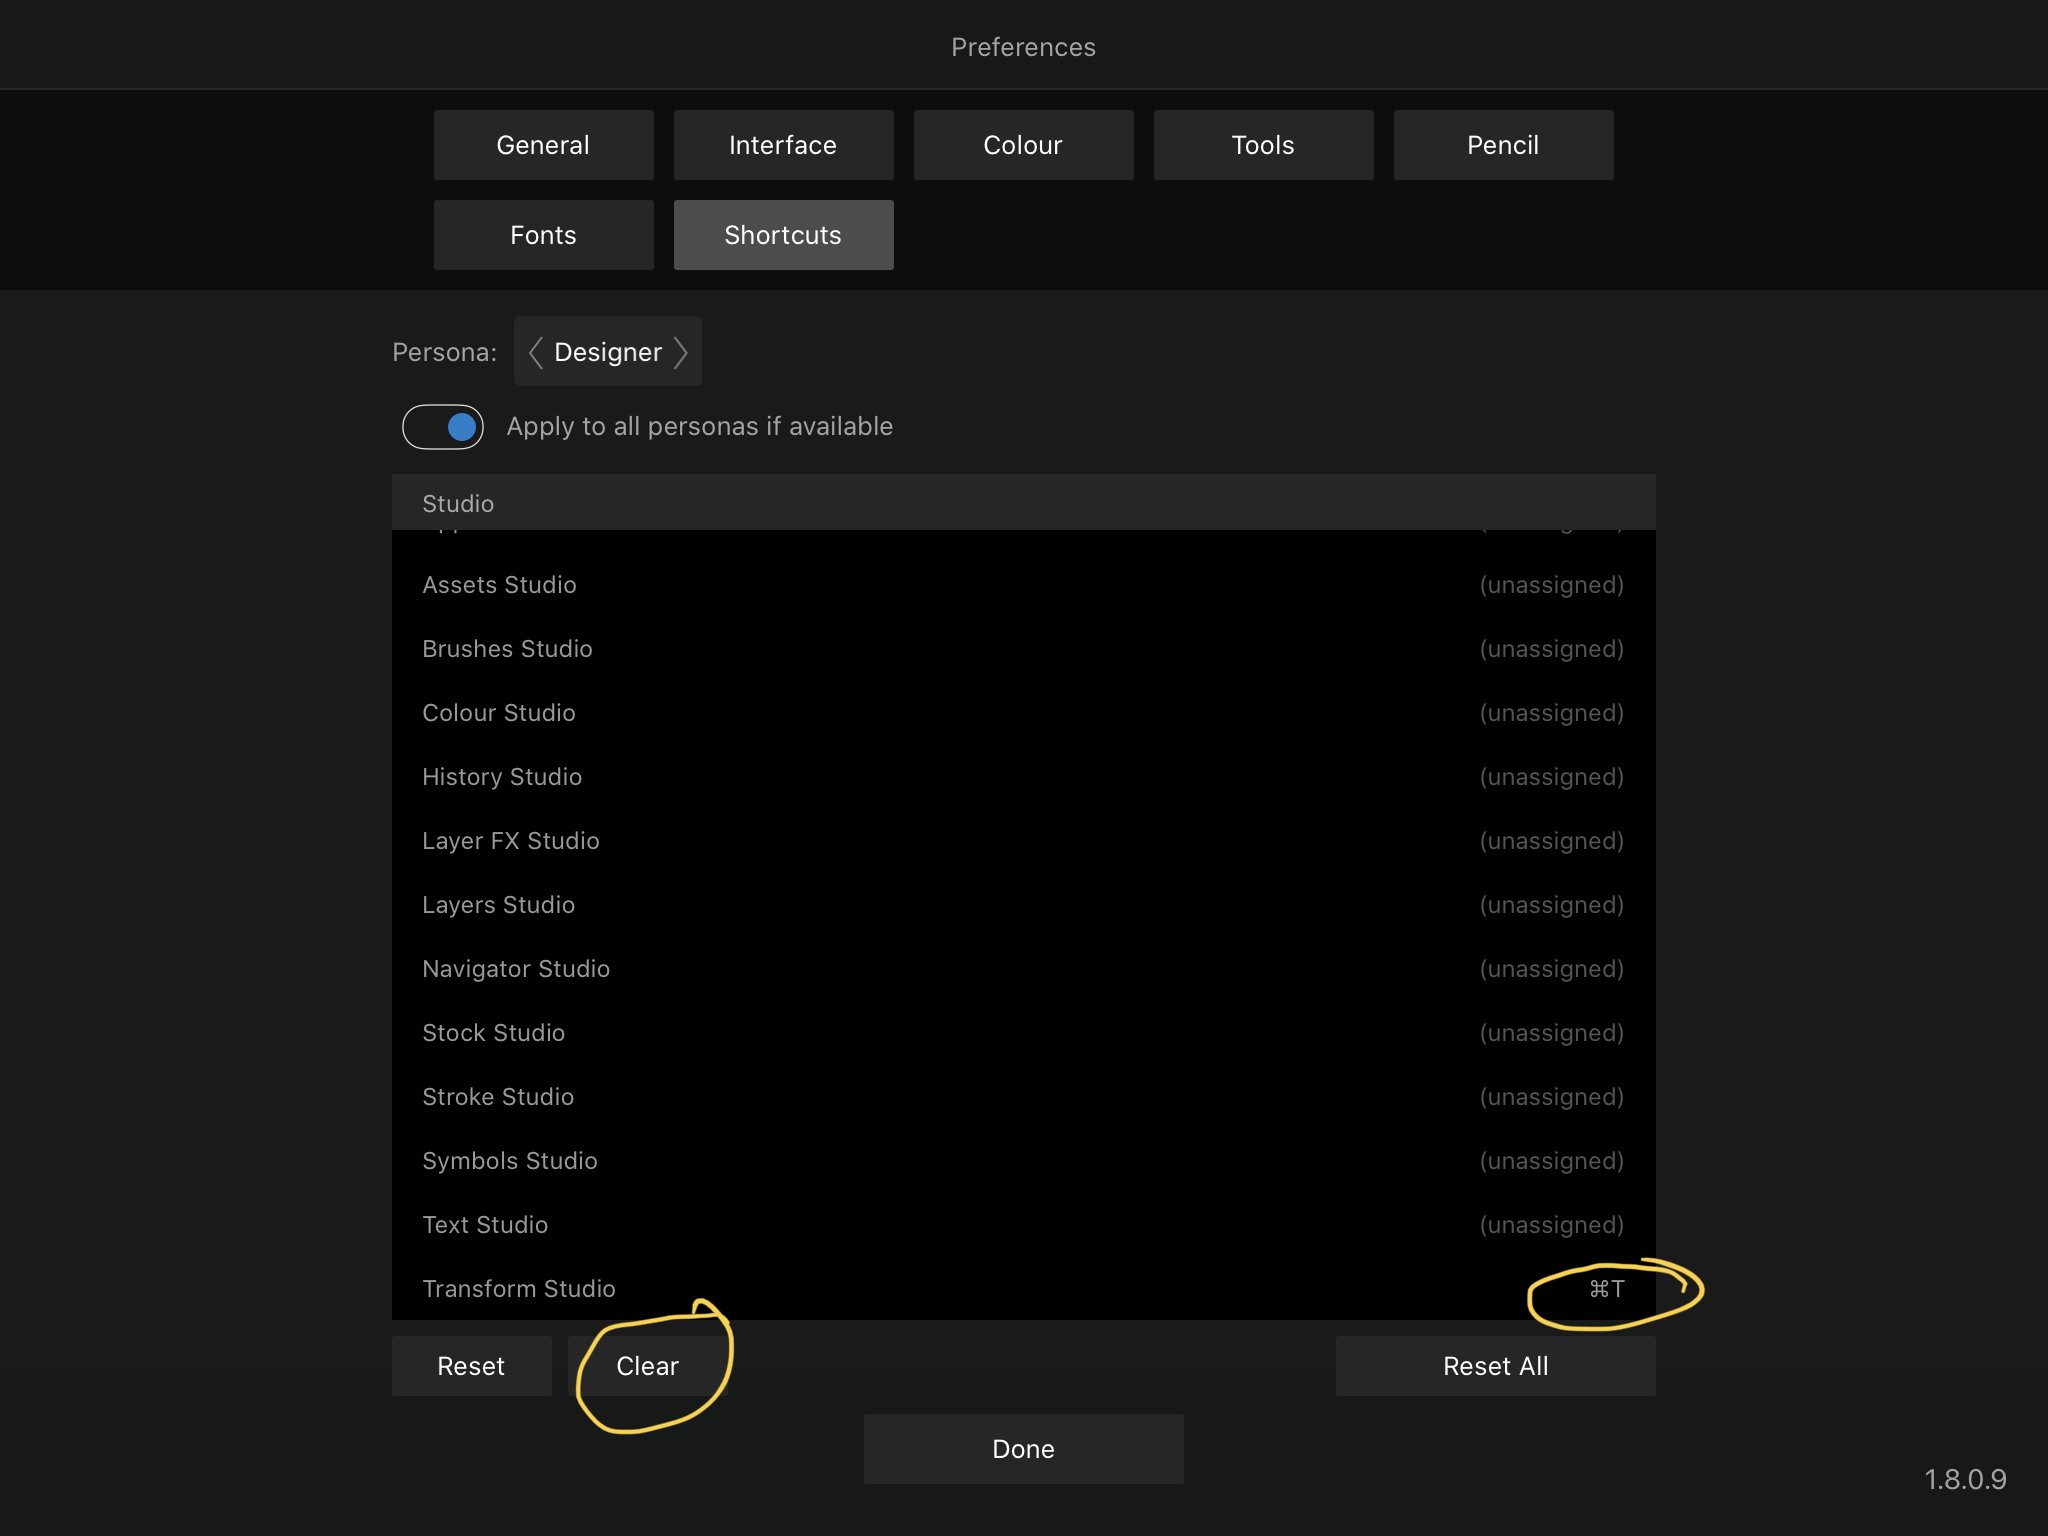Open the Designer persona selector
The height and width of the screenshot is (1536, 2048).
pyautogui.click(x=607, y=351)
